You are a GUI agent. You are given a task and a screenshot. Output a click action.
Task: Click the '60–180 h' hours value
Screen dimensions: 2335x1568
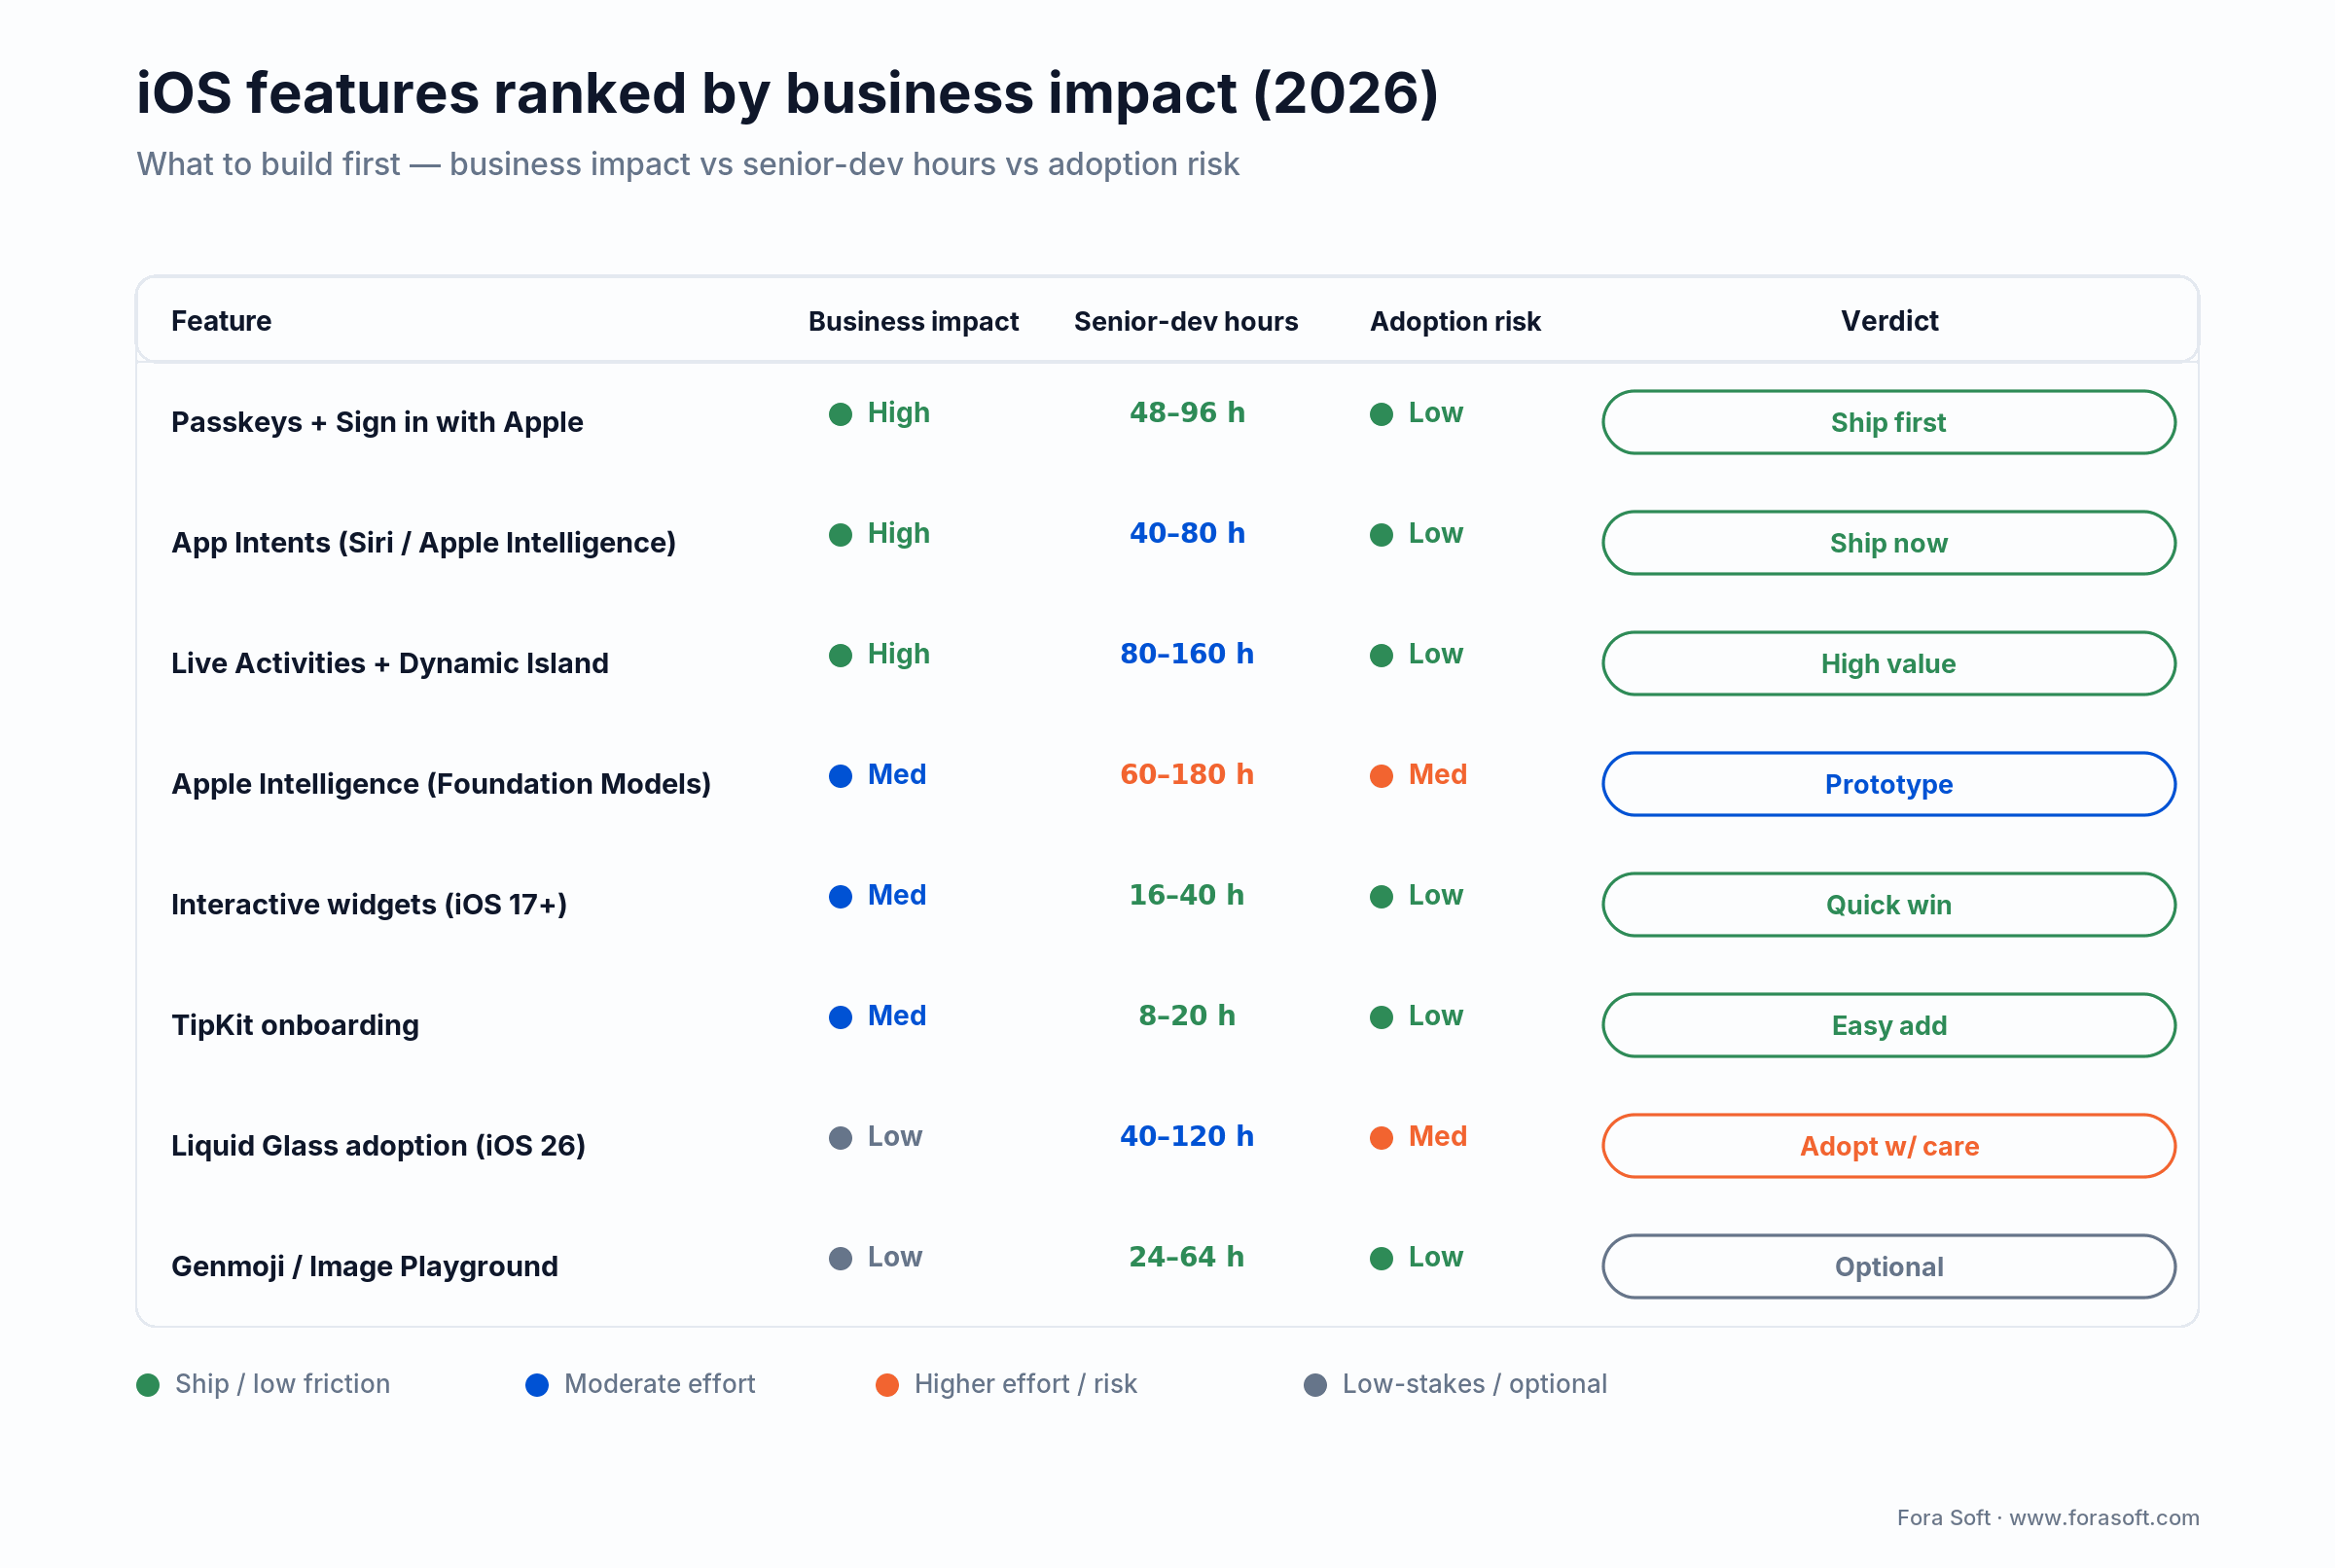tap(1187, 775)
